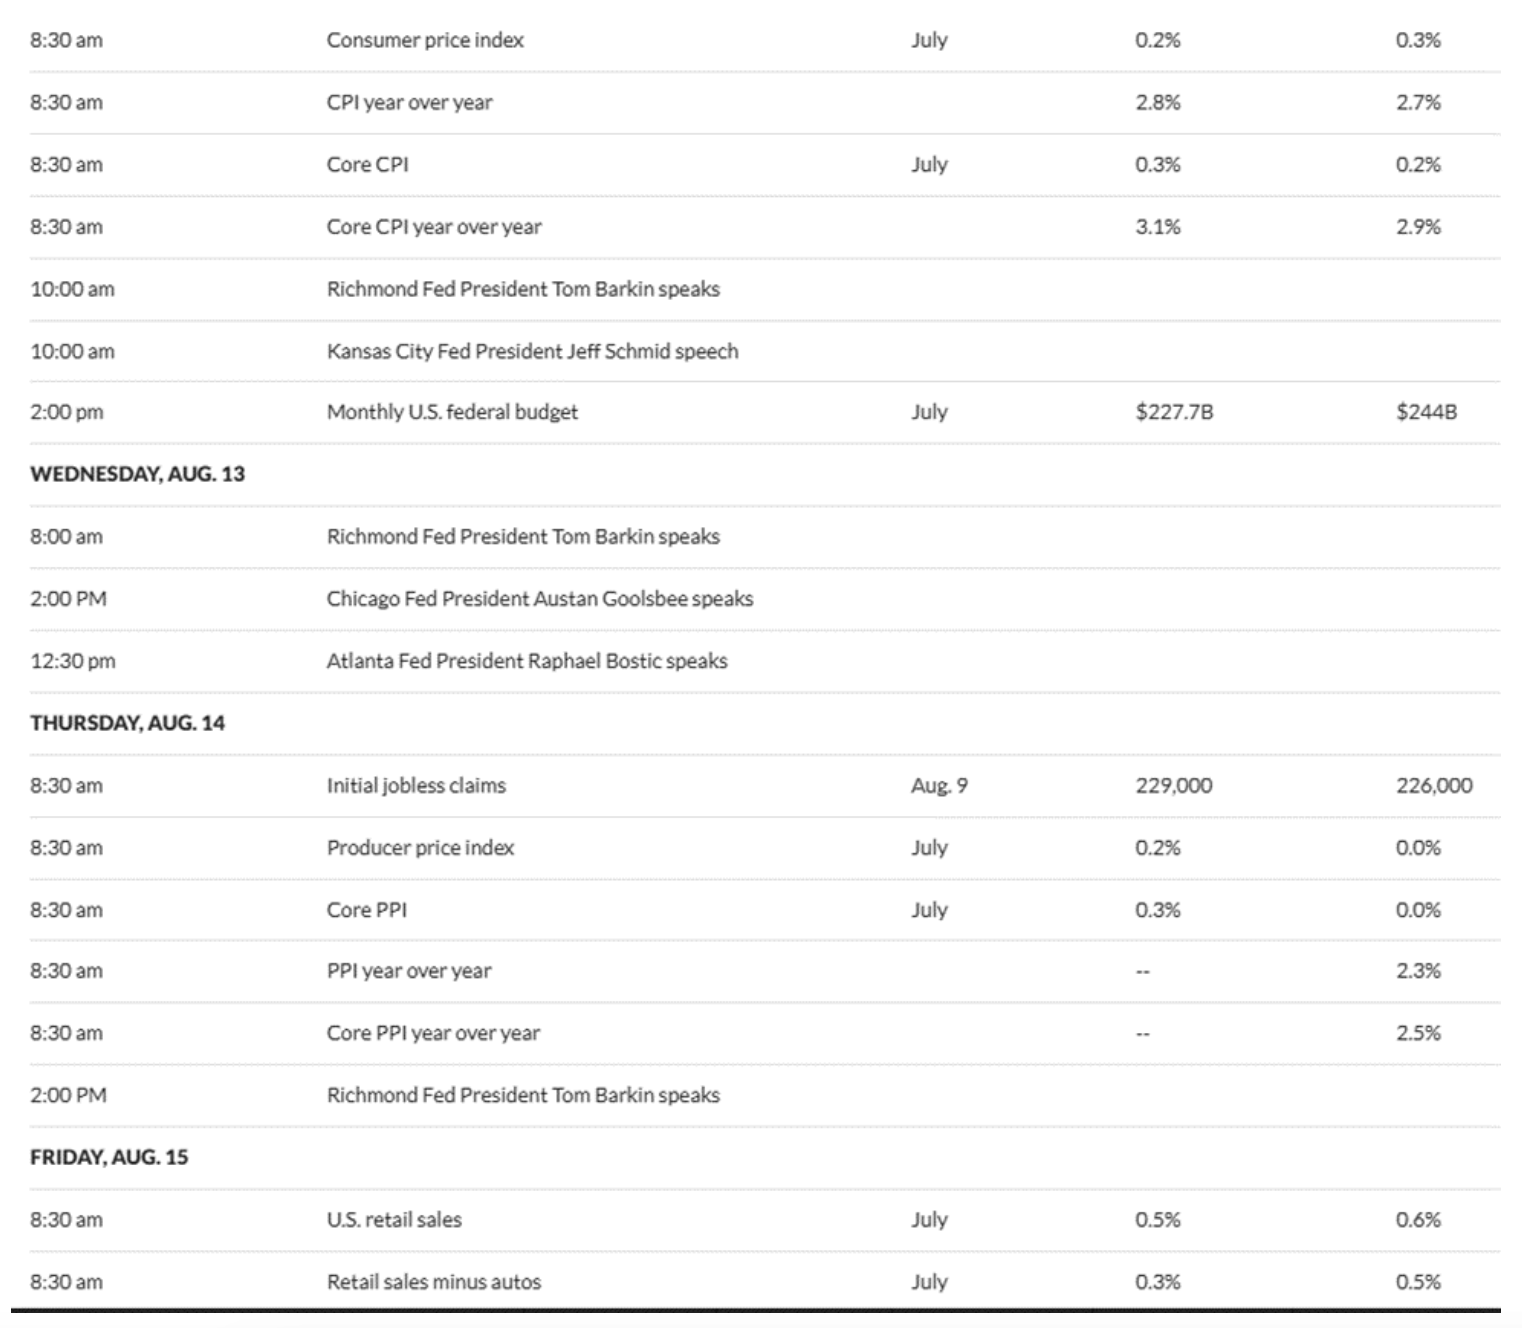Open Core CPI year over year entry
The height and width of the screenshot is (1328, 1522).
[x=434, y=226]
